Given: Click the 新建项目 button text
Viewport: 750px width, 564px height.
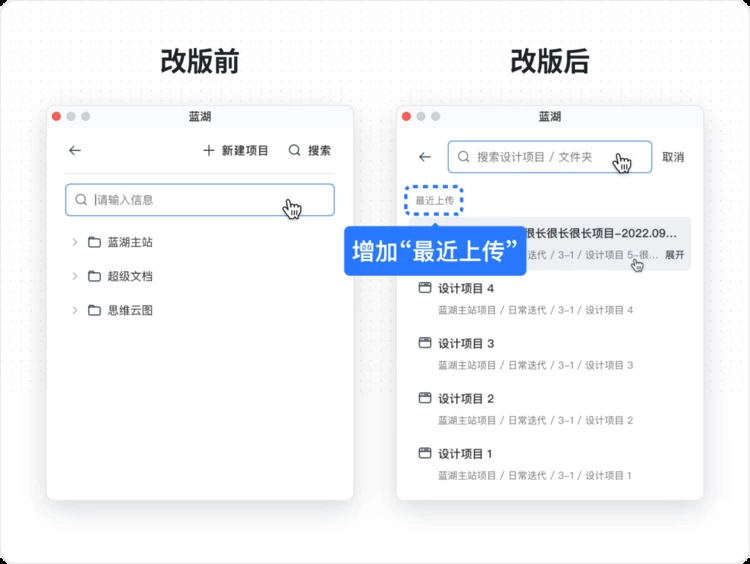Looking at the screenshot, I should tap(245, 151).
